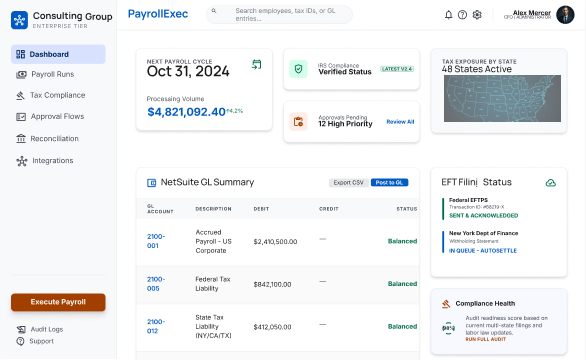This screenshot has width=586, height=360.
Task: Click Alex Mercer profile avatar
Action: click(565, 15)
